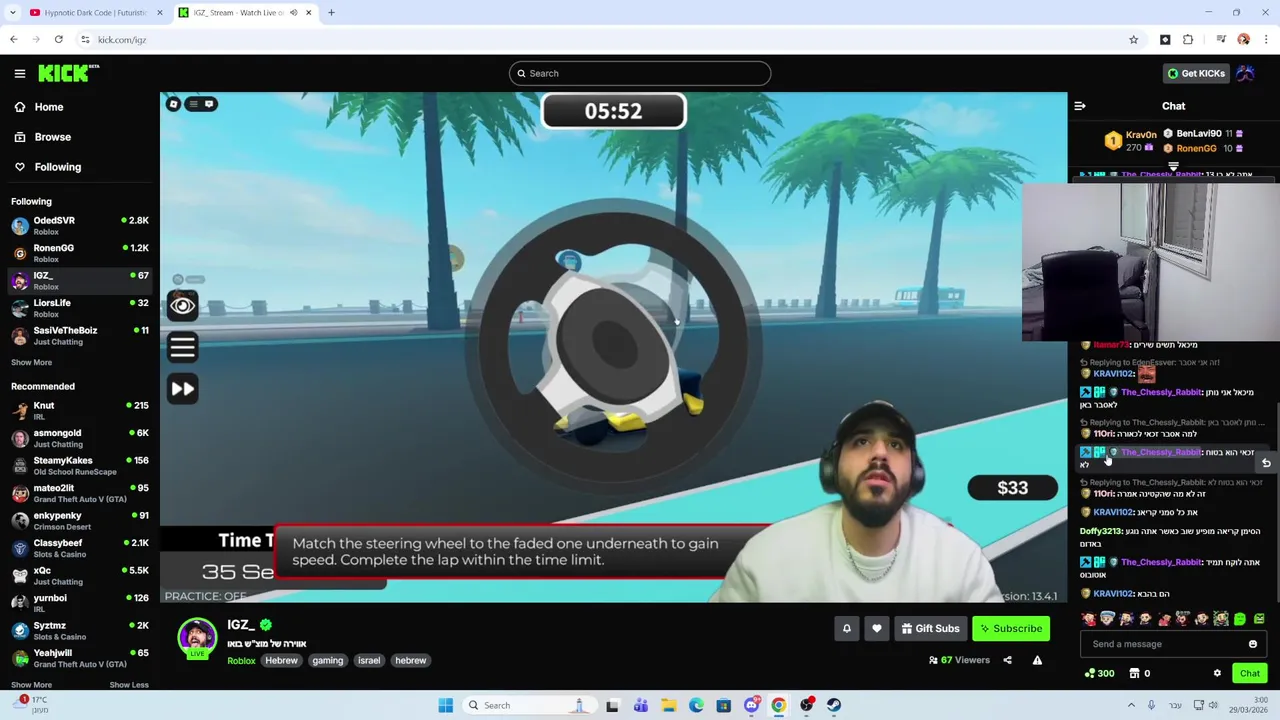Open the emoji picker in message box
The width and height of the screenshot is (1280, 720).
pyautogui.click(x=1253, y=645)
